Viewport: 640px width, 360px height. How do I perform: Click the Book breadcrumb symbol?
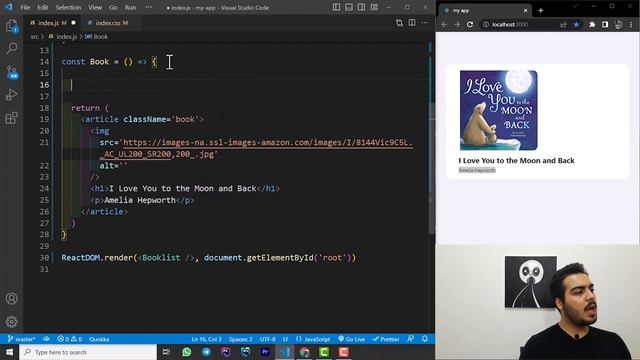(97, 37)
